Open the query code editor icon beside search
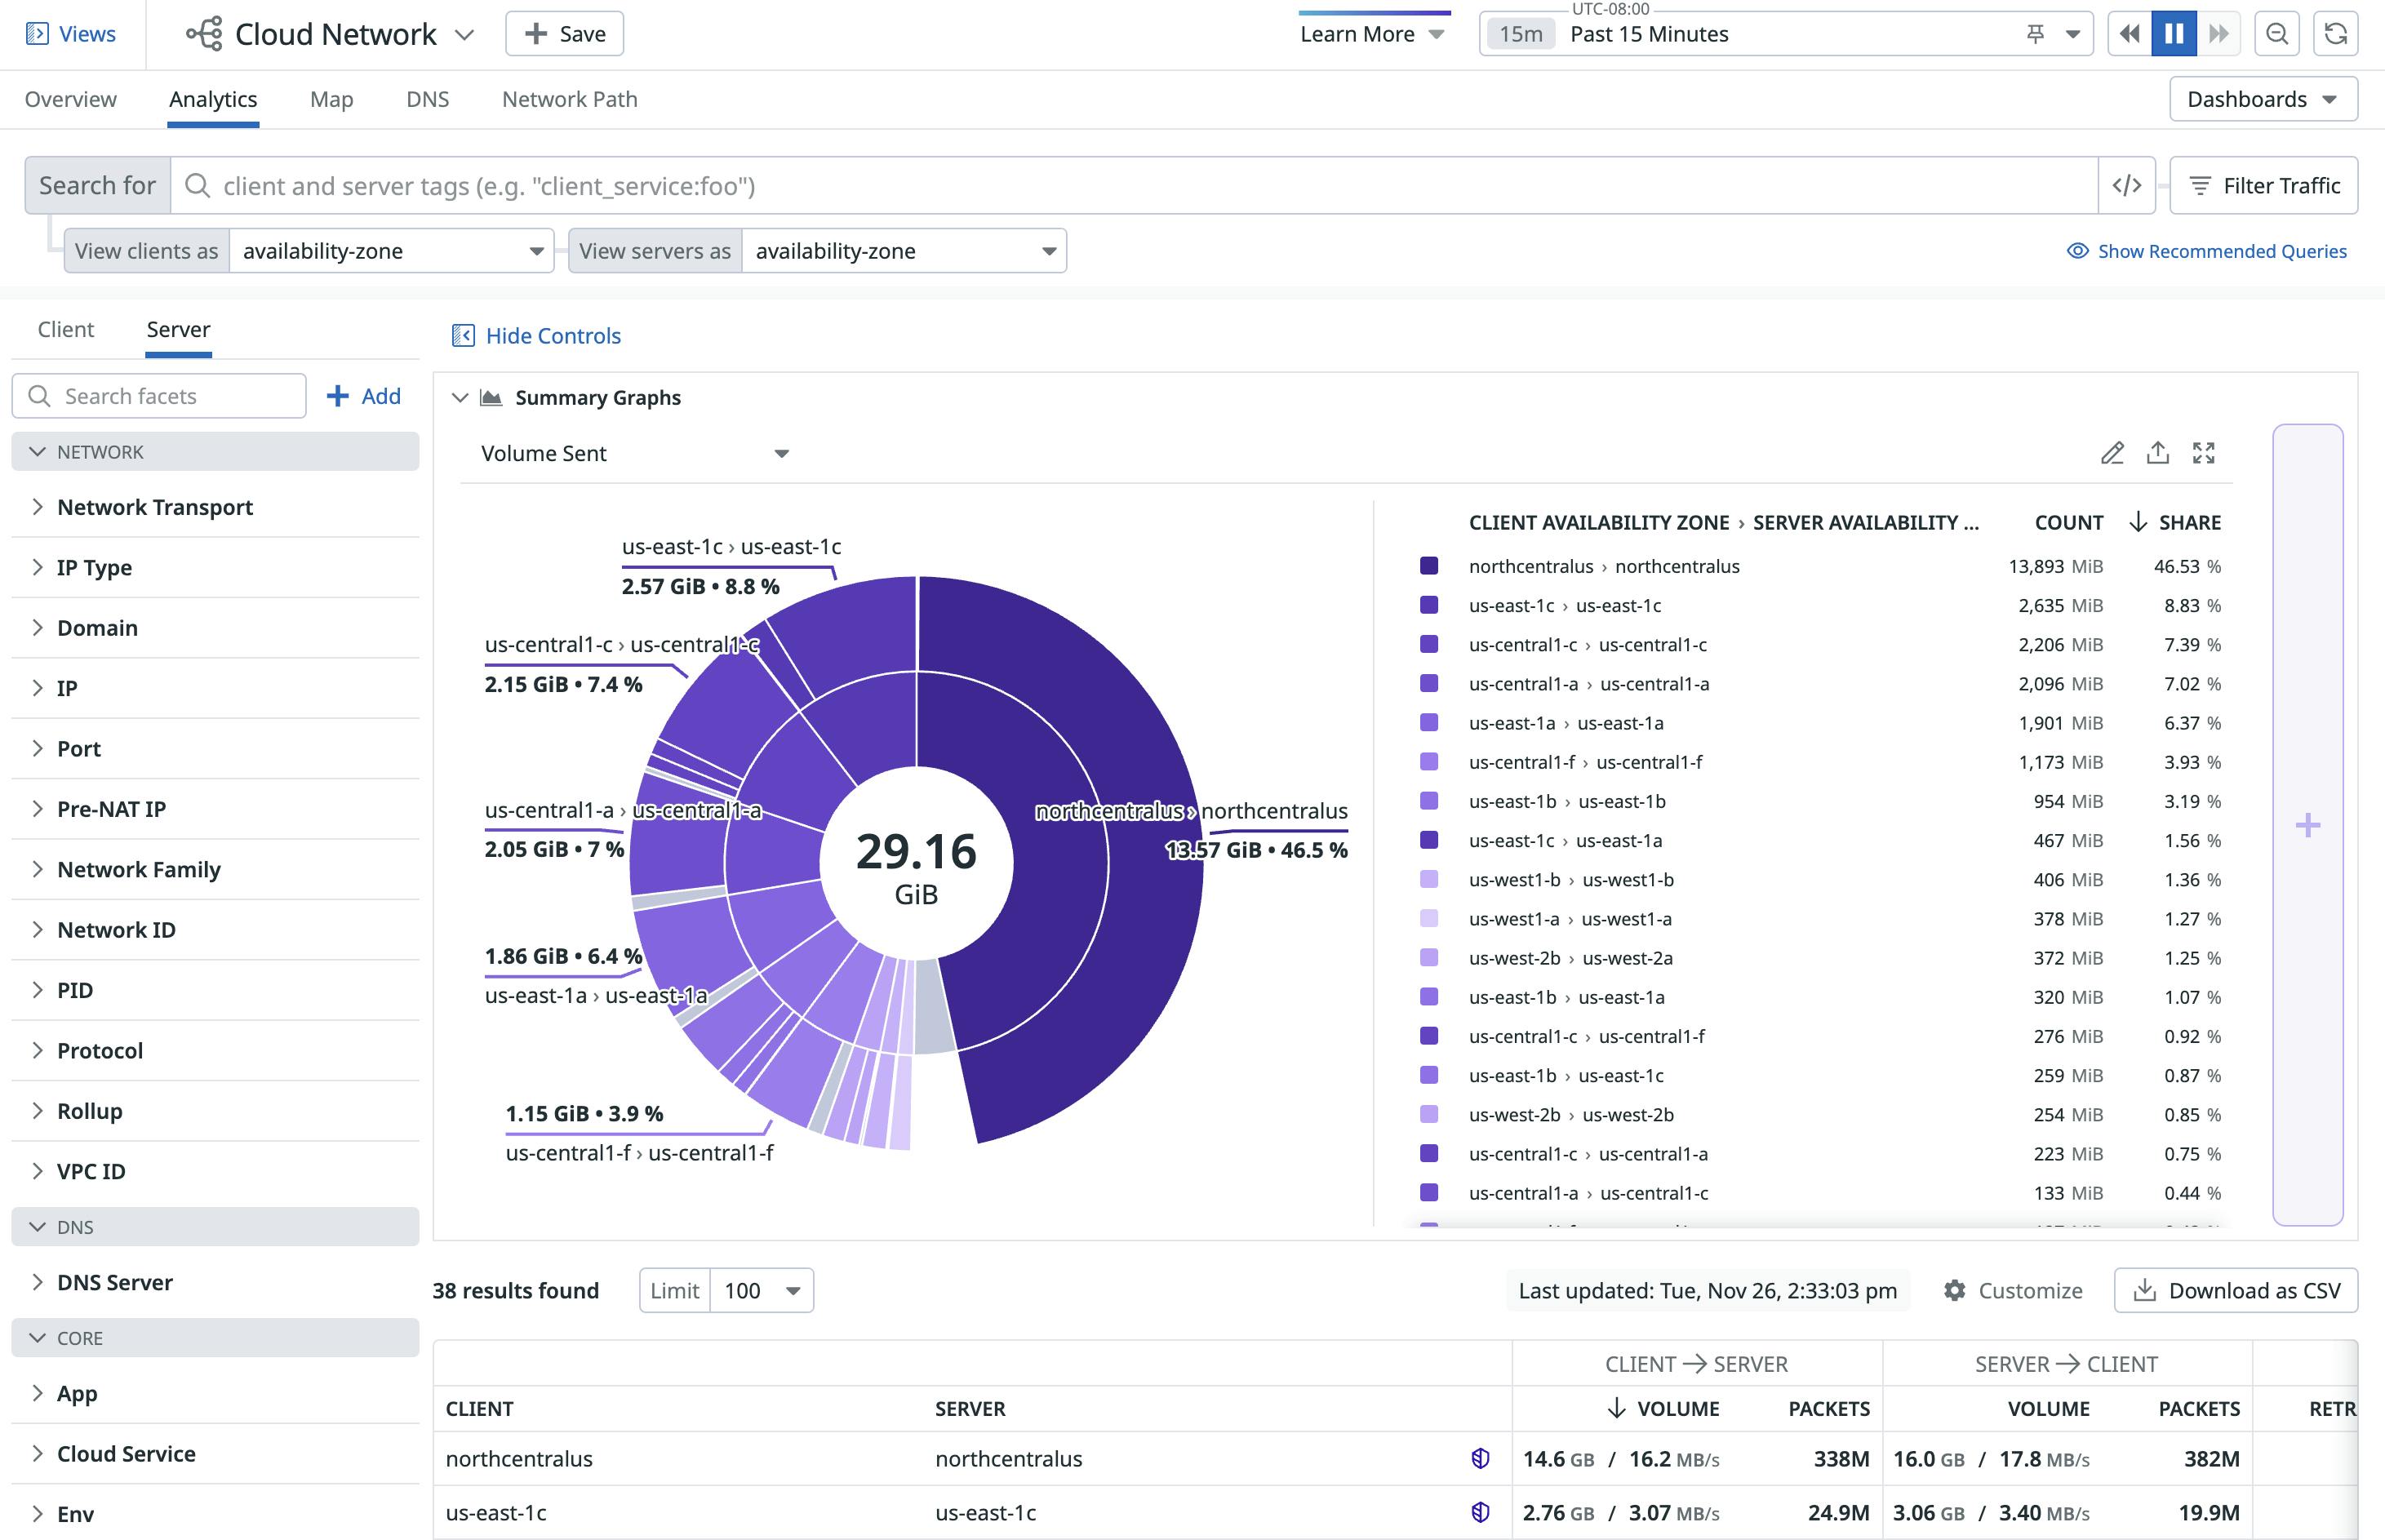This screenshot has width=2385, height=1540. click(2126, 185)
